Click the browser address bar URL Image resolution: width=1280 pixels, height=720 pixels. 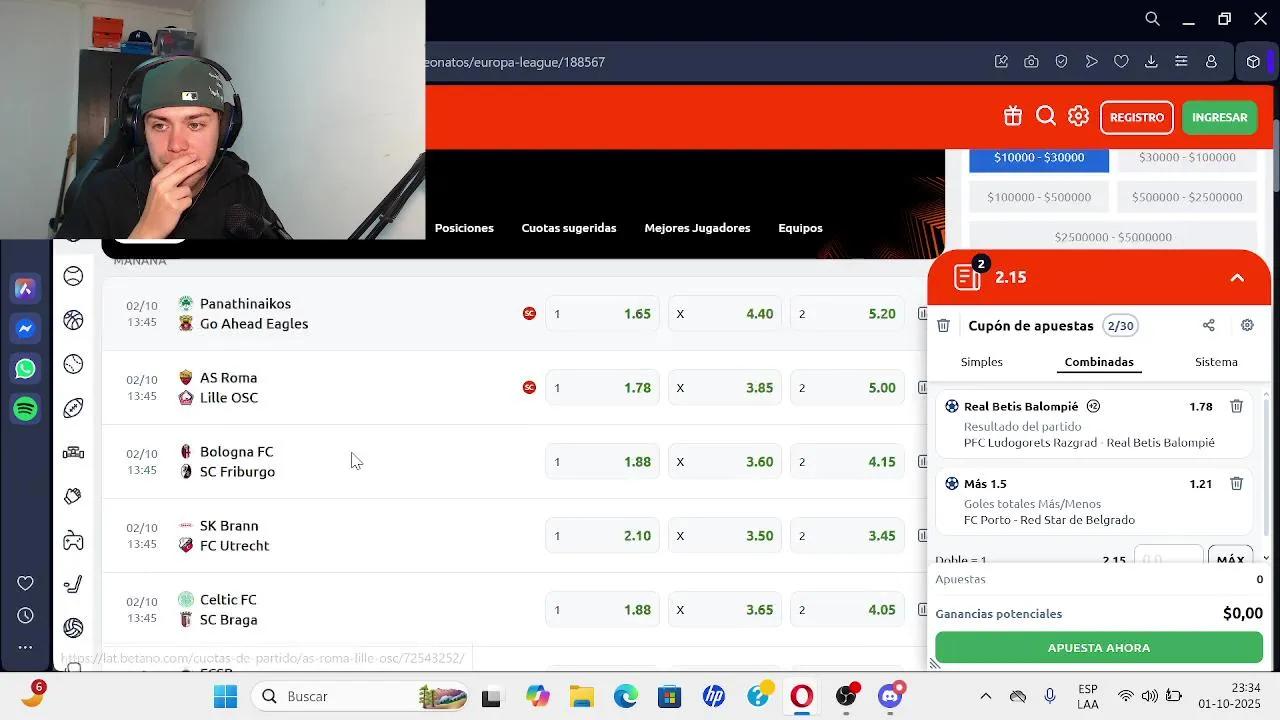[515, 62]
